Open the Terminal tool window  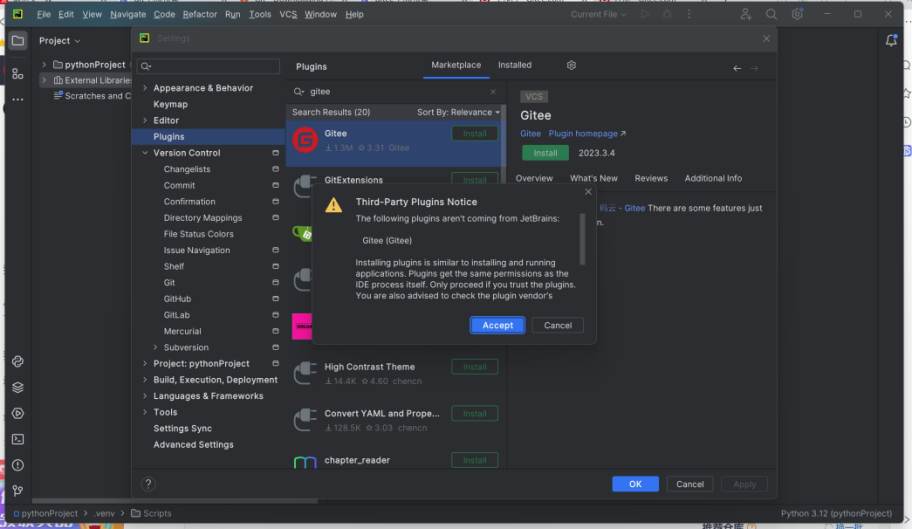pyautogui.click(x=18, y=439)
